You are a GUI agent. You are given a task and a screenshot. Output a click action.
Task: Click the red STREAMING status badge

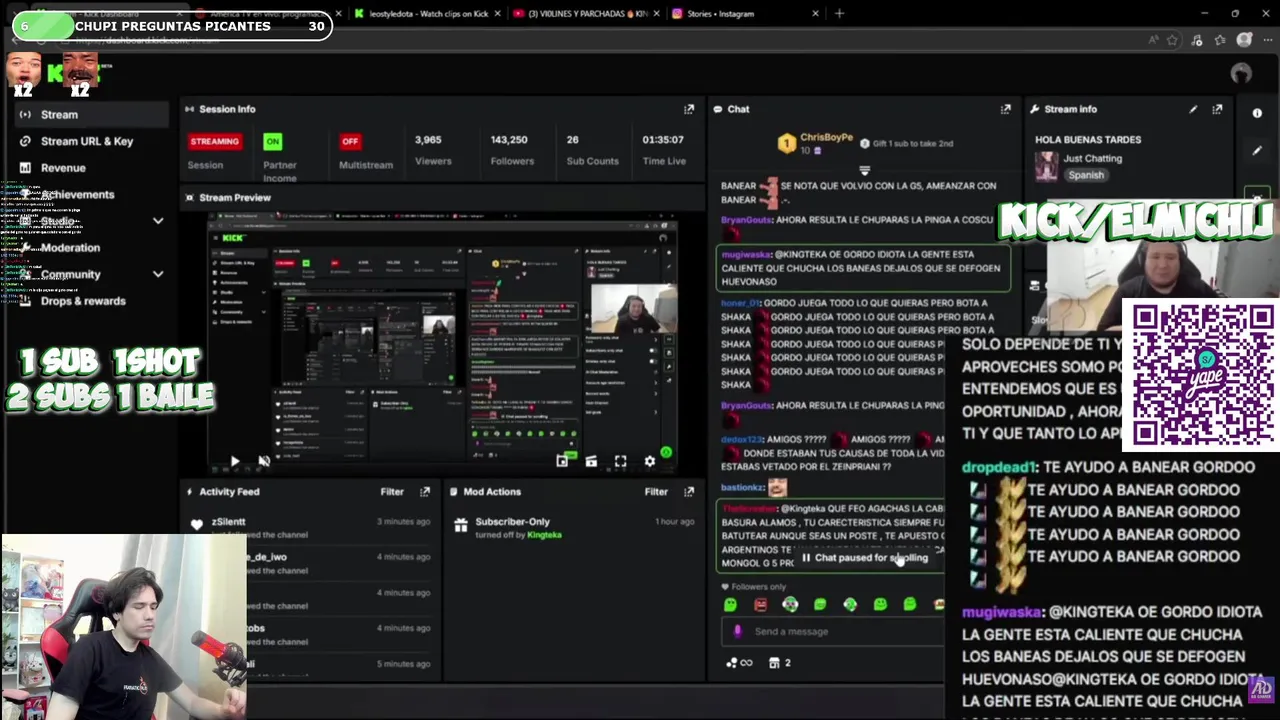pyautogui.click(x=214, y=141)
